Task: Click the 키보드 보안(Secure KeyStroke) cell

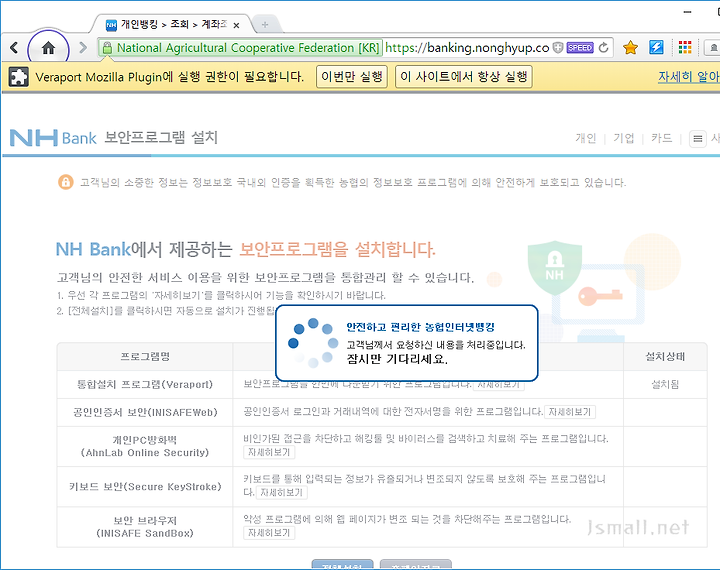Action: 145,487
